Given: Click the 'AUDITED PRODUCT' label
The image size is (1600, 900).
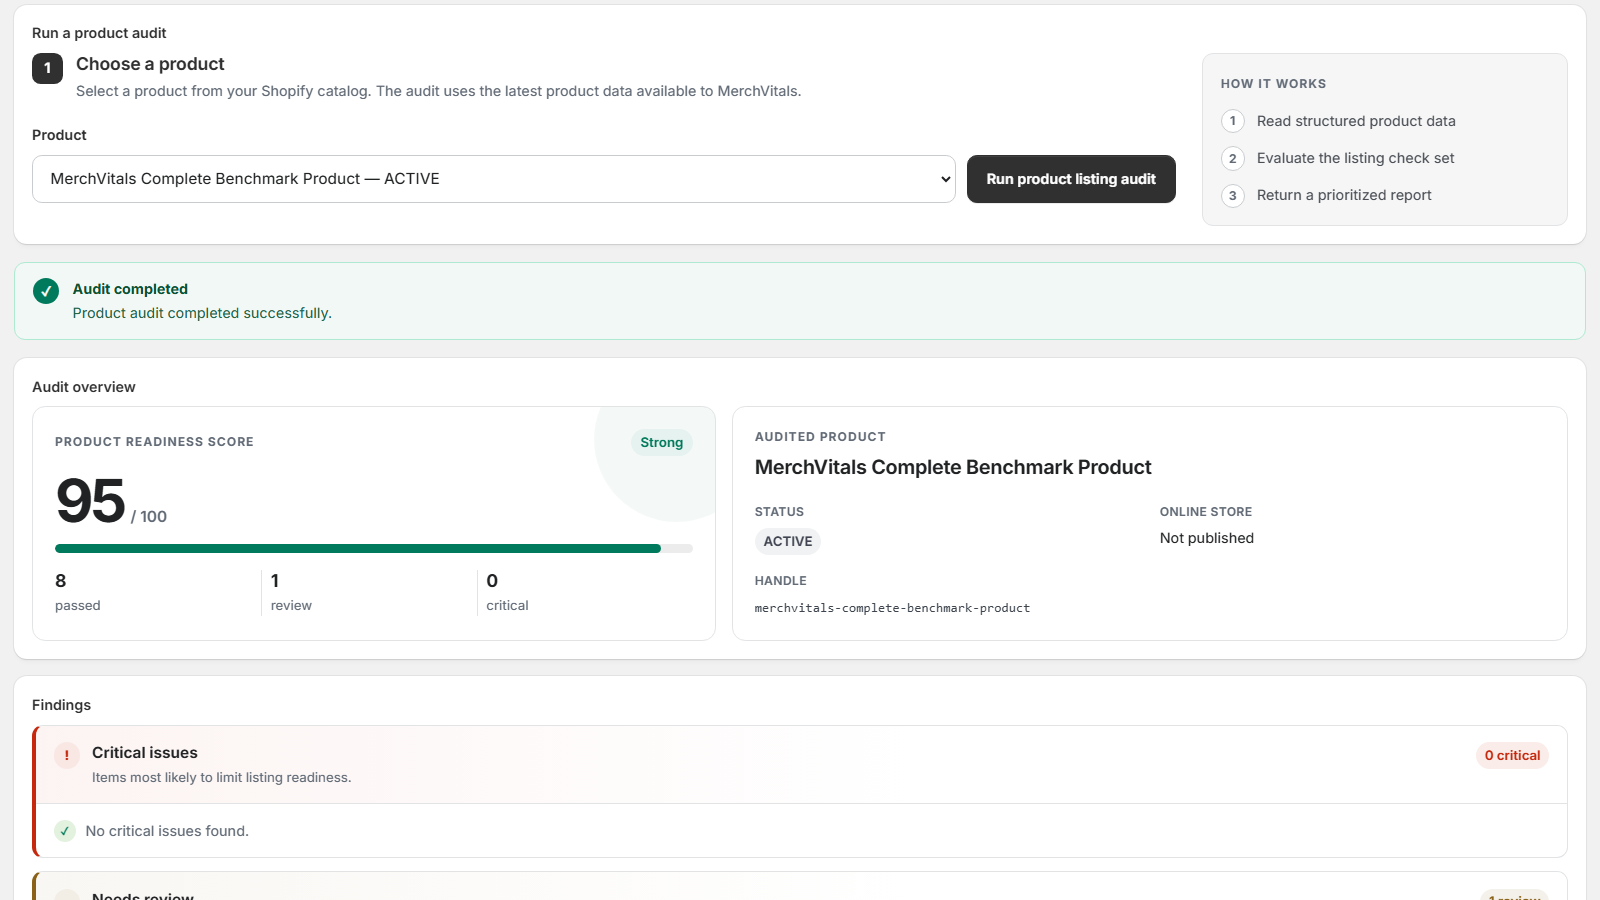Looking at the screenshot, I should pos(820,437).
